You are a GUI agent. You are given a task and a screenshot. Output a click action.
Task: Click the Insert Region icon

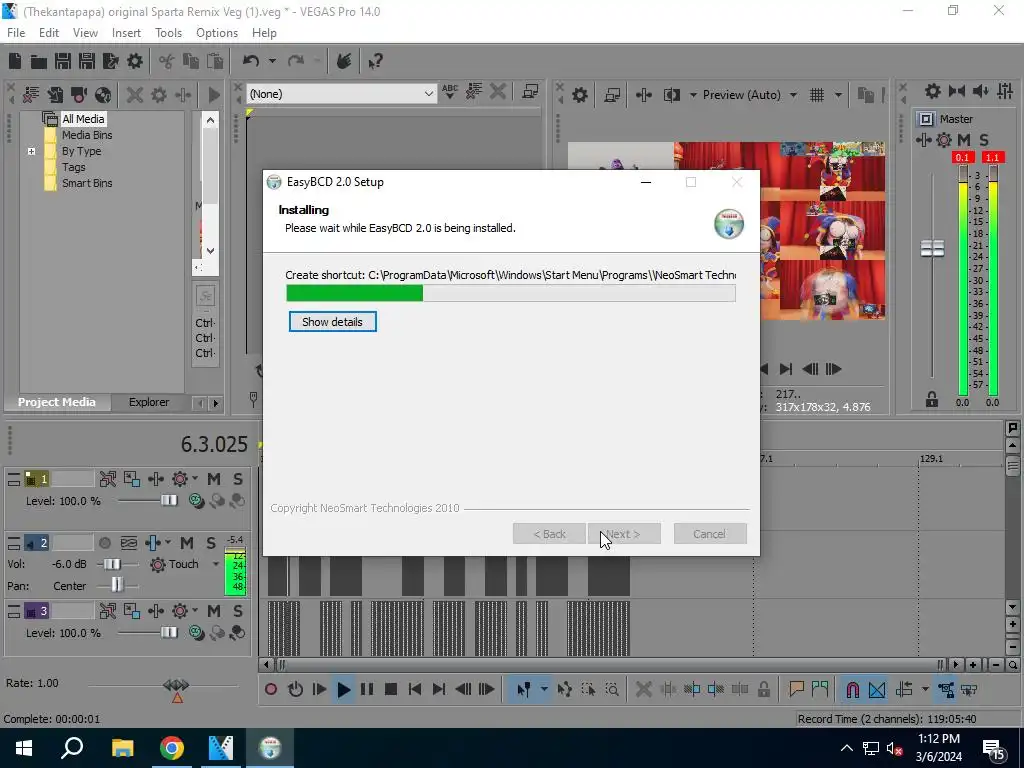820,689
